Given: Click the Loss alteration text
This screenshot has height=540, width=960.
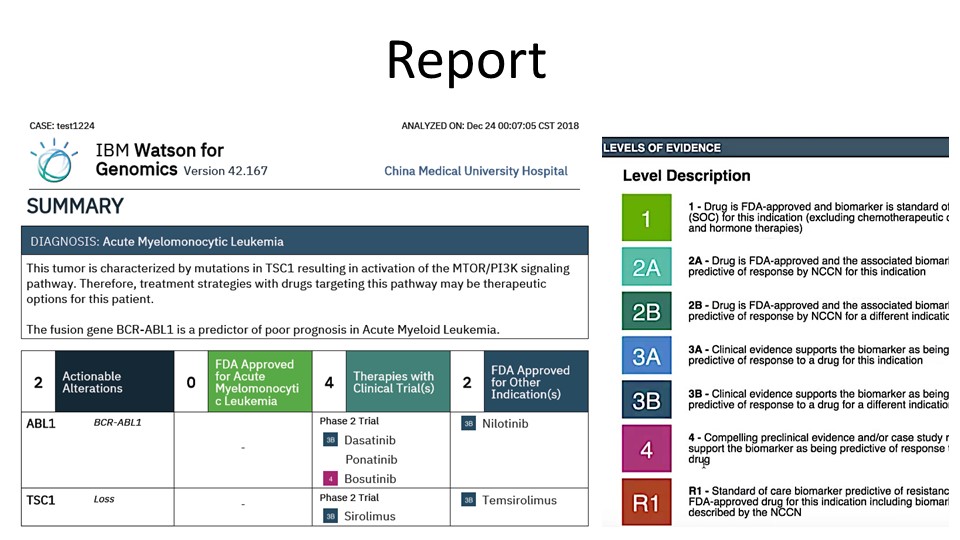Looking at the screenshot, I should [x=104, y=499].
